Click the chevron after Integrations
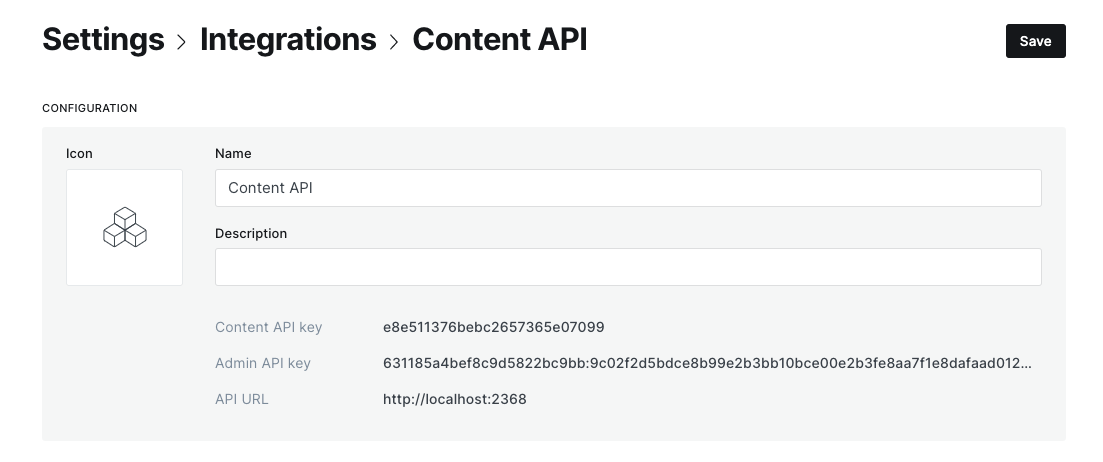Image resolution: width=1103 pixels, height=462 pixels. coord(394,42)
